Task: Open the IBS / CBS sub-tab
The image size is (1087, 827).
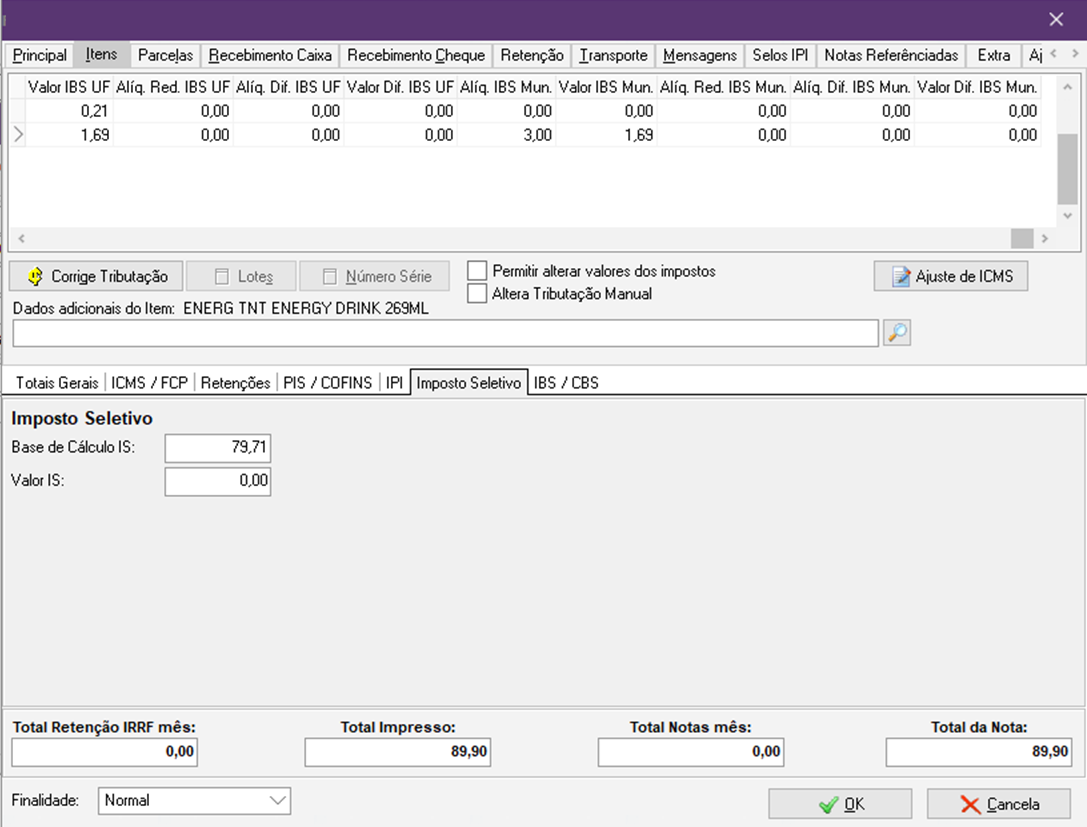Action: point(566,383)
